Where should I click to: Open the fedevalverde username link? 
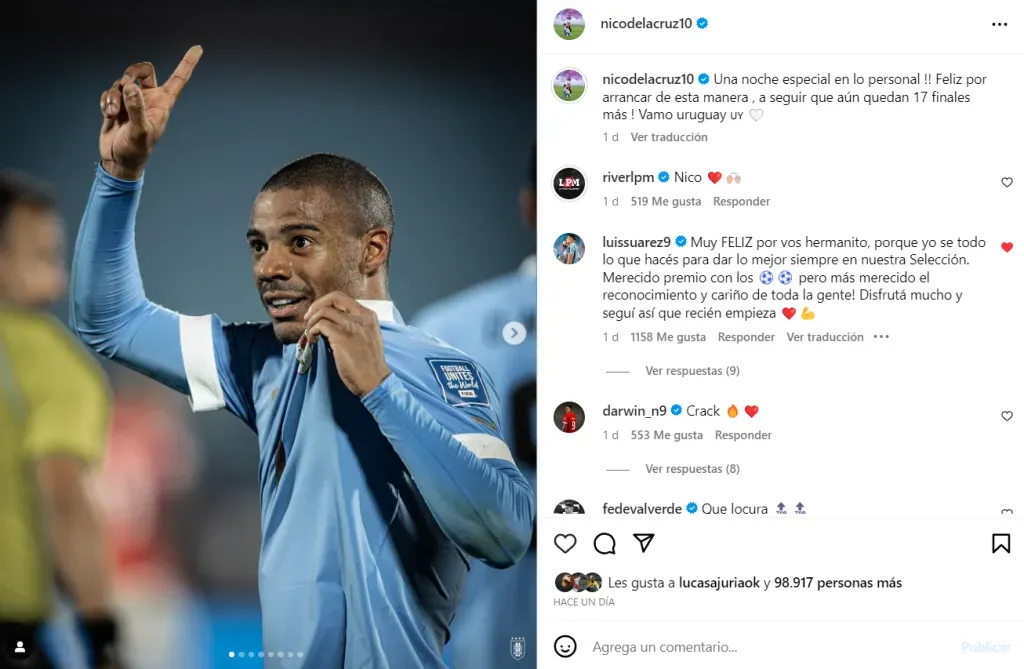tap(642, 508)
